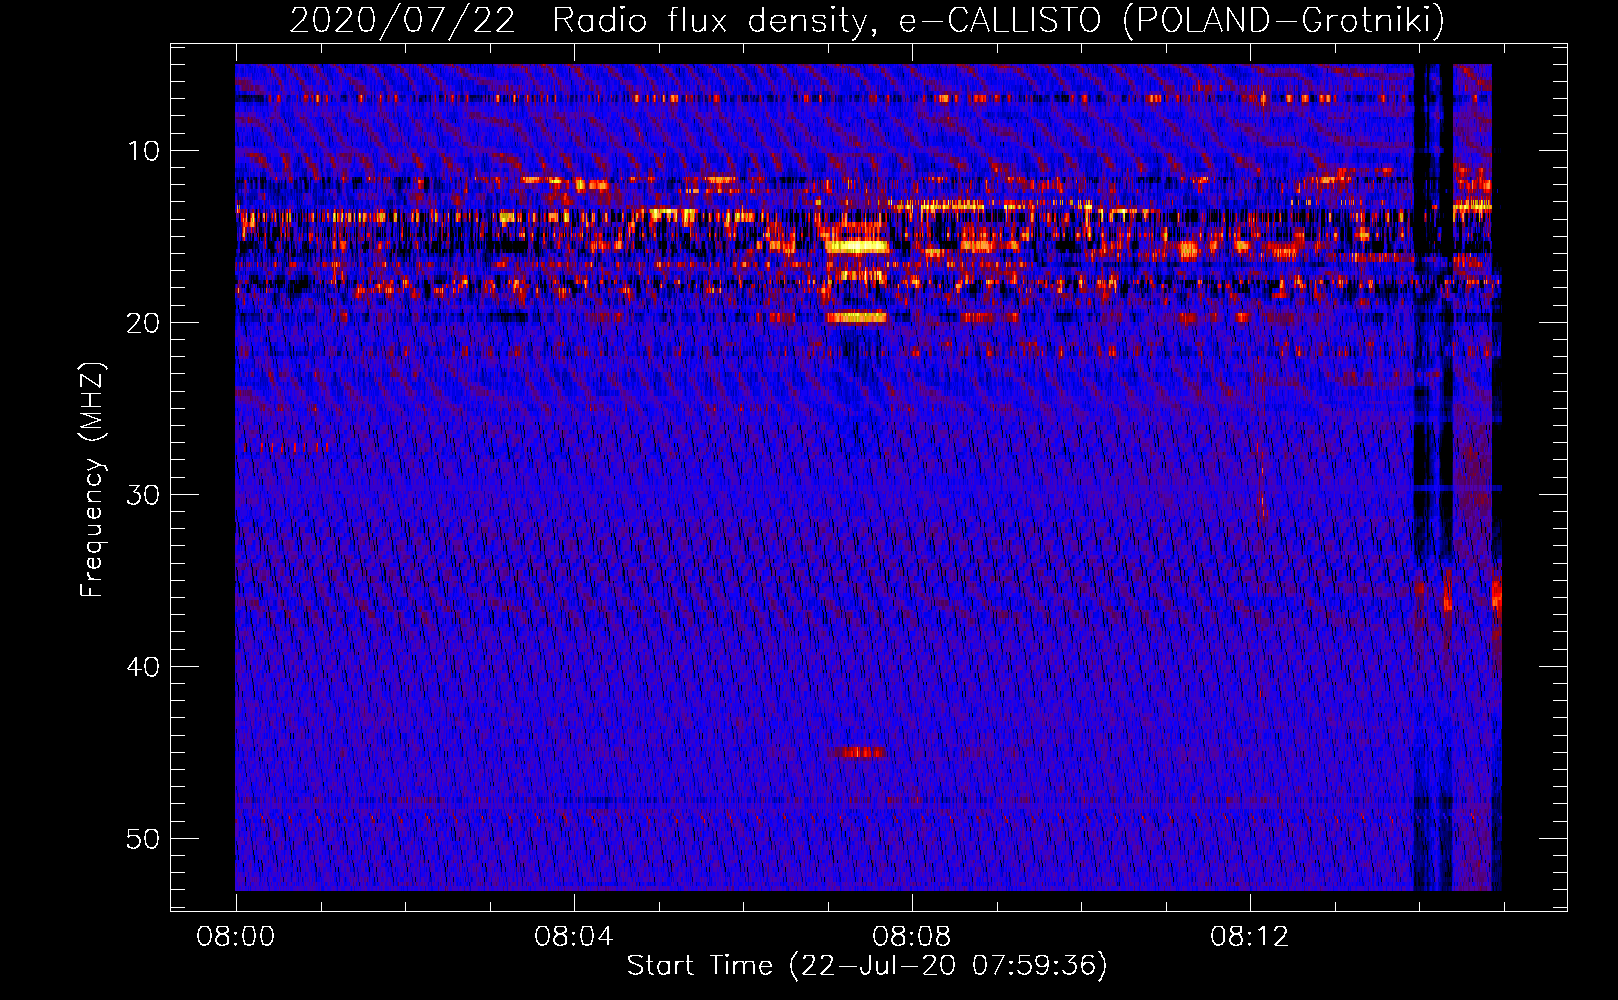The image size is (1618, 1000).
Task: Click the bright yellow burst near 20 MHz
Action: point(857,318)
